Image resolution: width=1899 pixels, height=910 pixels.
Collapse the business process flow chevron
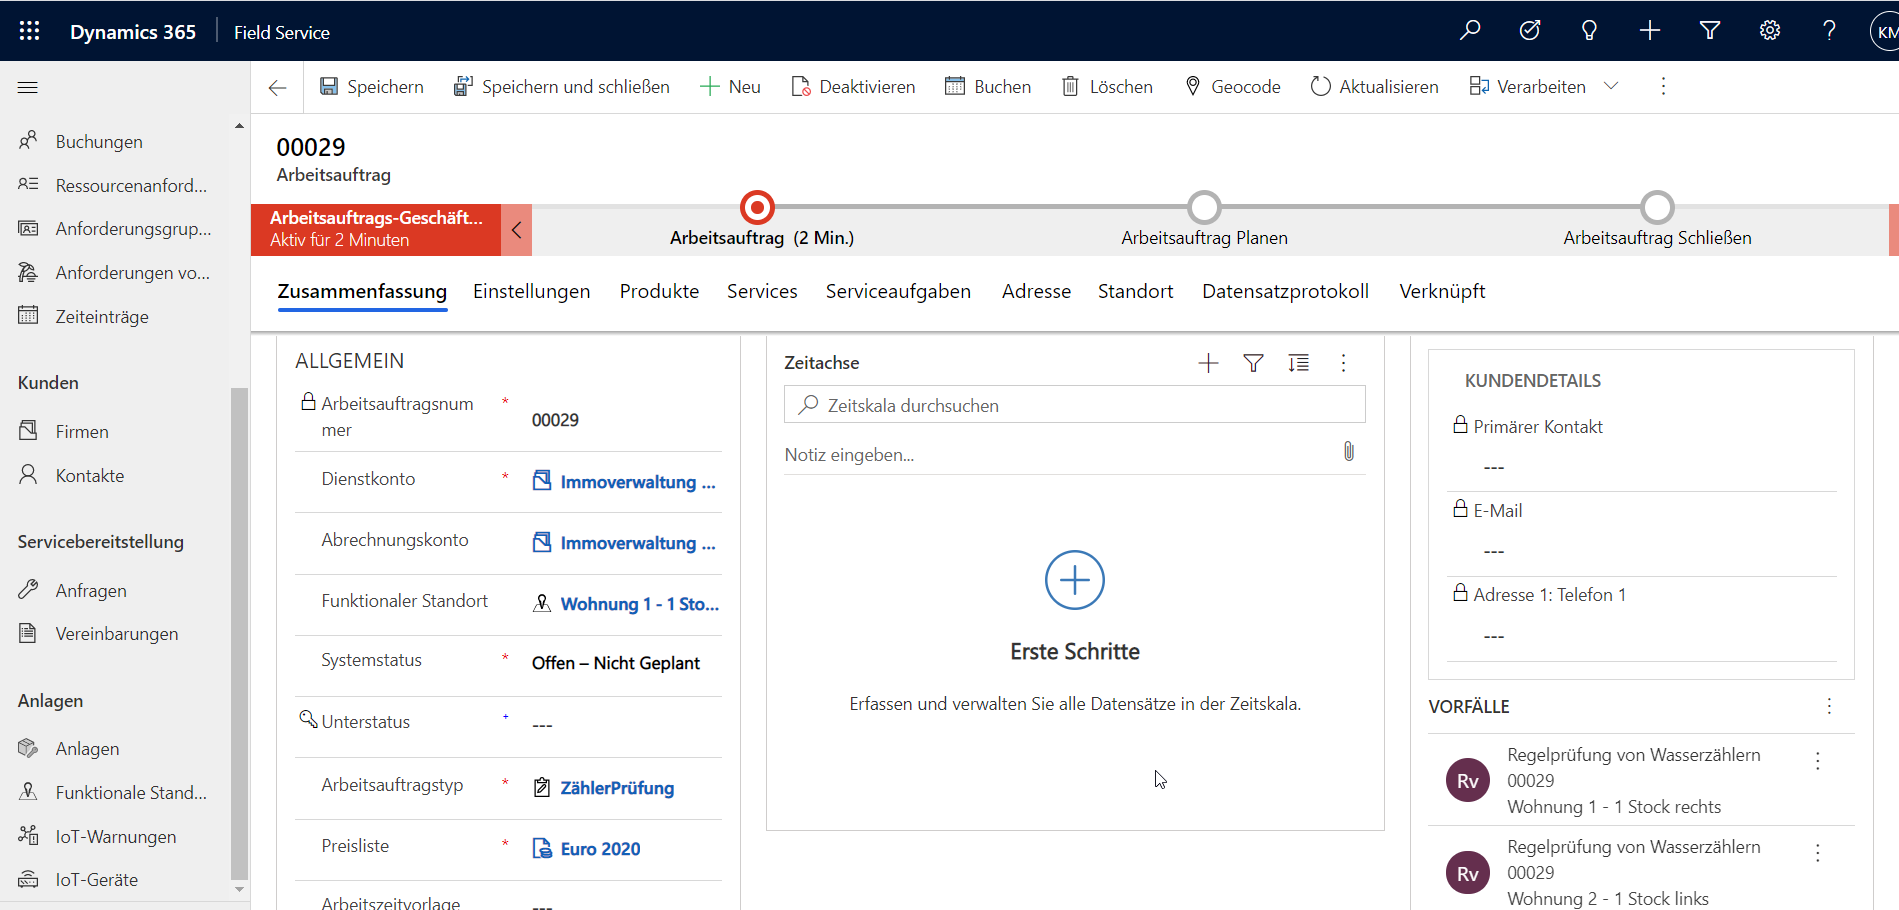[516, 230]
